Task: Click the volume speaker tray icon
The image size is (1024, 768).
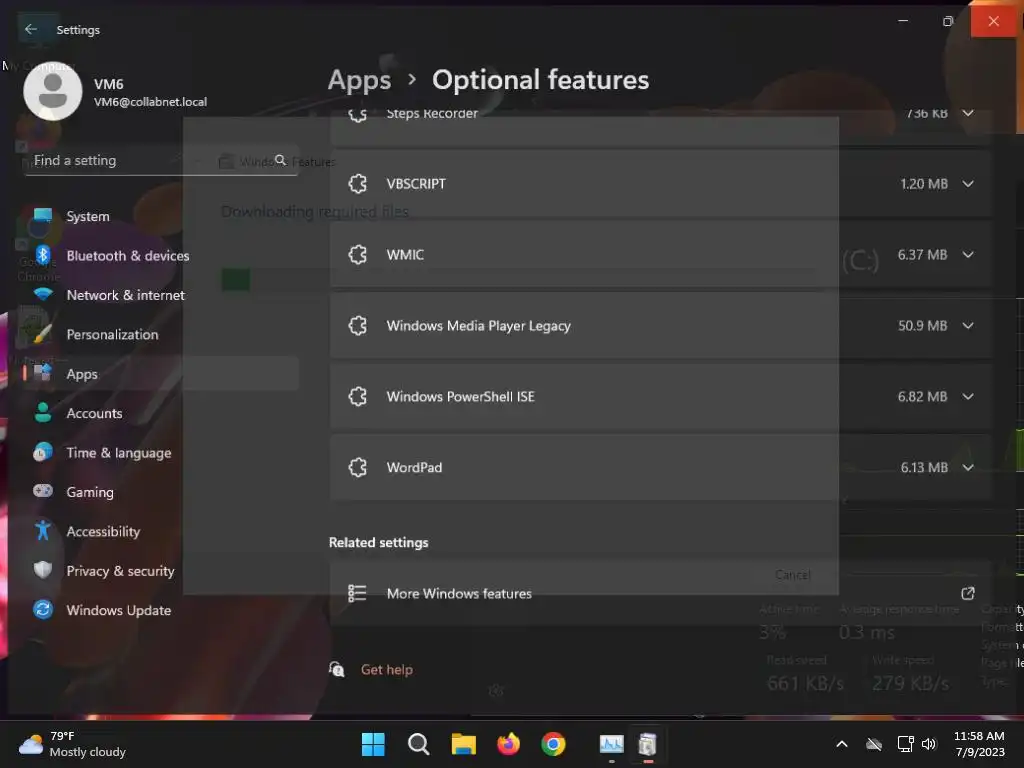Action: (929, 744)
